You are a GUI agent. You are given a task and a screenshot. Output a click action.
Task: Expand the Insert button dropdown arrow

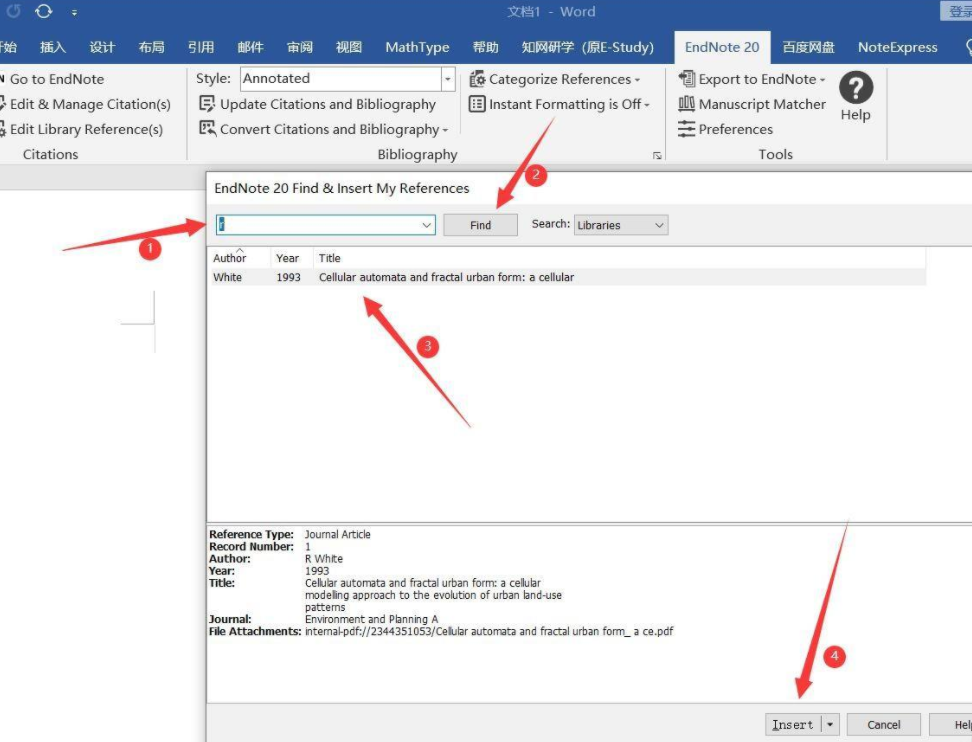[x=830, y=725]
